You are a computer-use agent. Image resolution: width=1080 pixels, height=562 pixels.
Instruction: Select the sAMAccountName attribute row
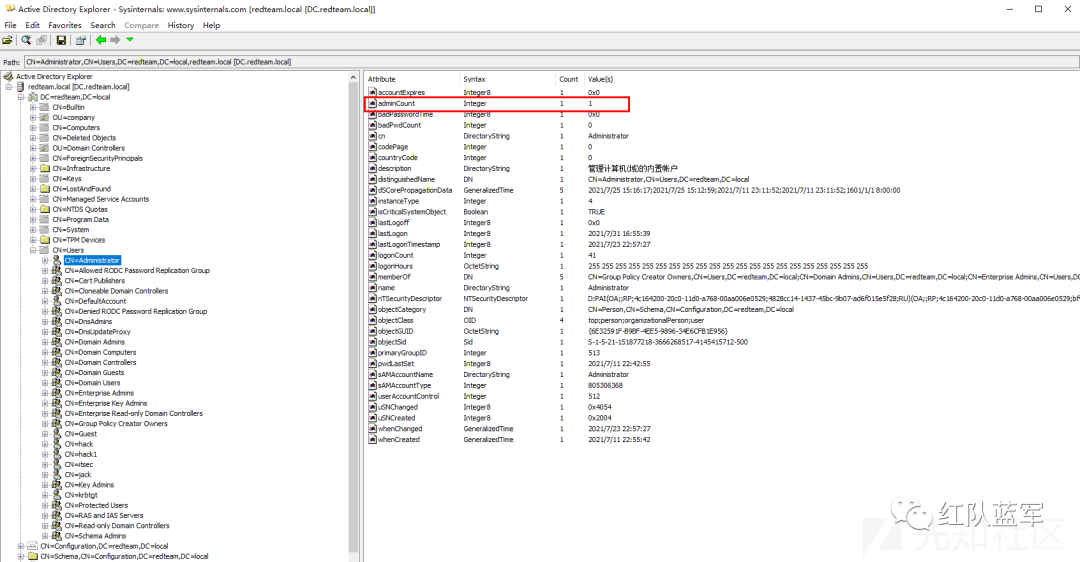723,375
